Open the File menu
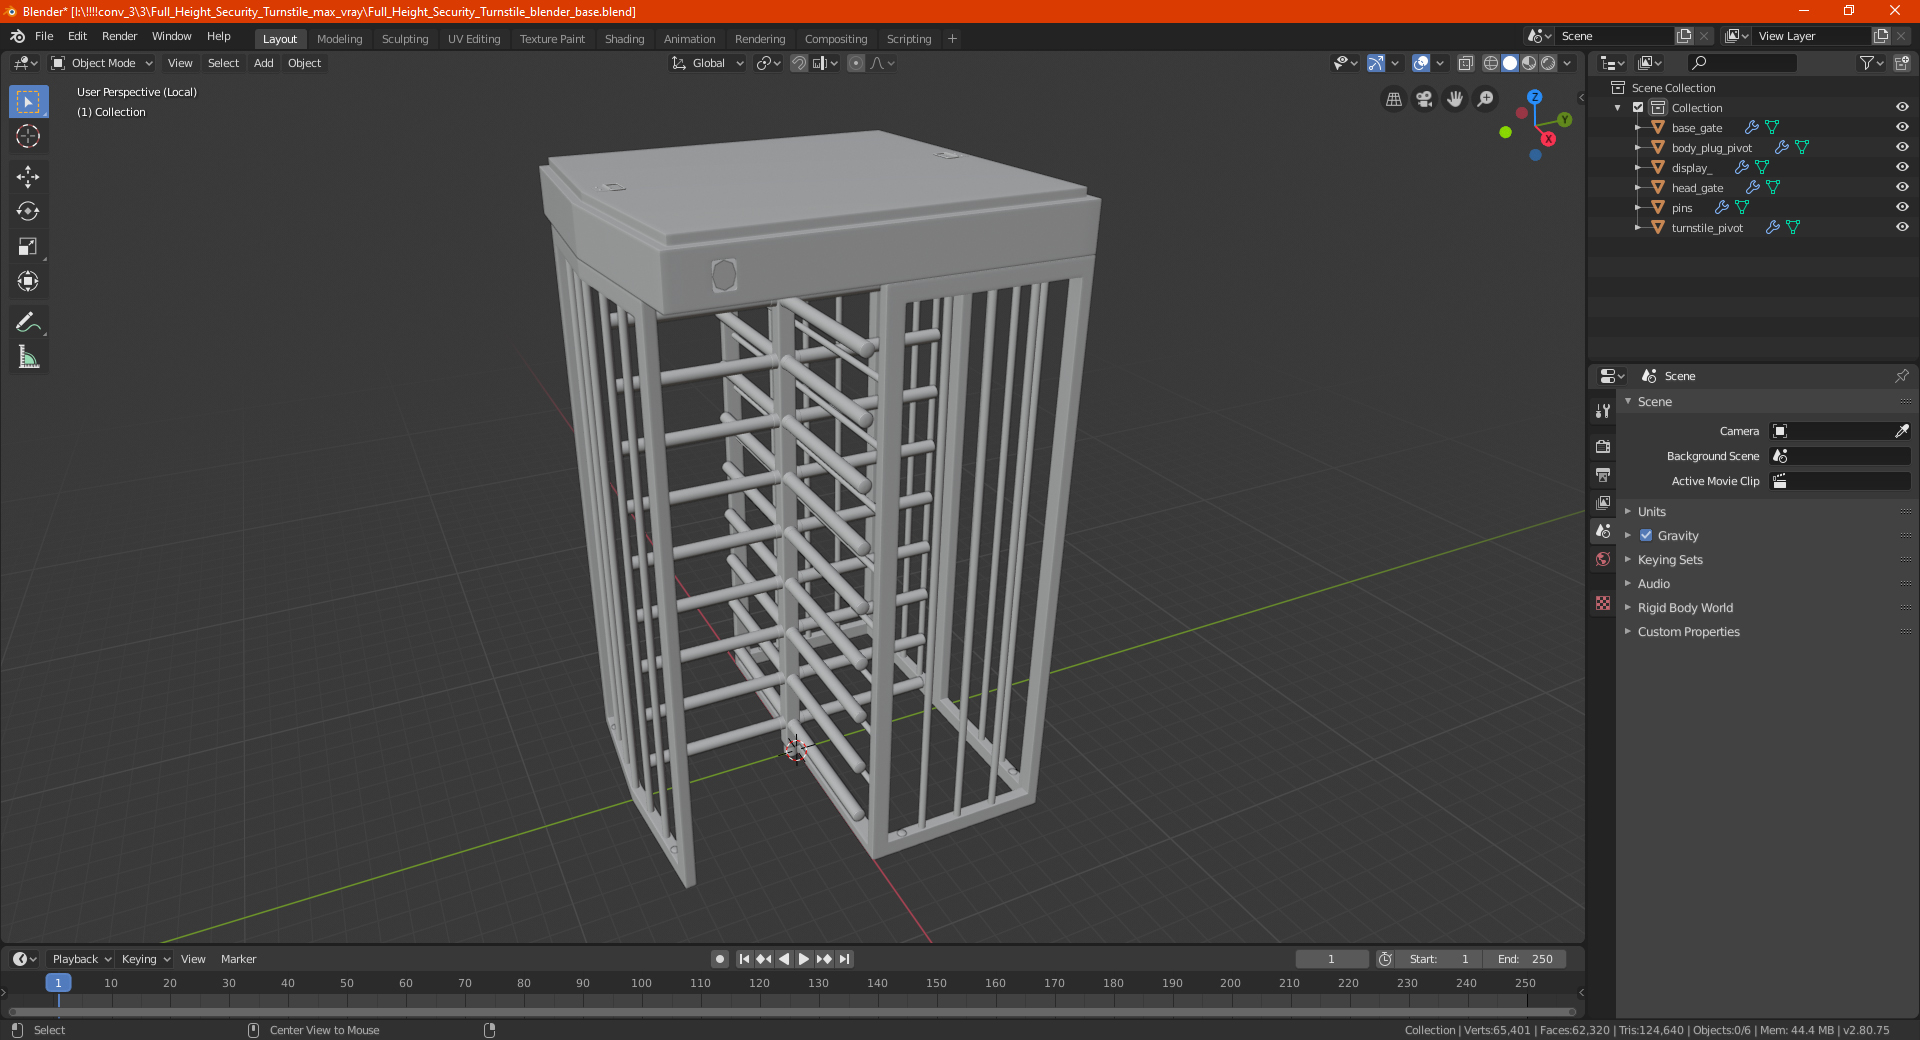The height and width of the screenshot is (1040, 1920). coord(44,36)
